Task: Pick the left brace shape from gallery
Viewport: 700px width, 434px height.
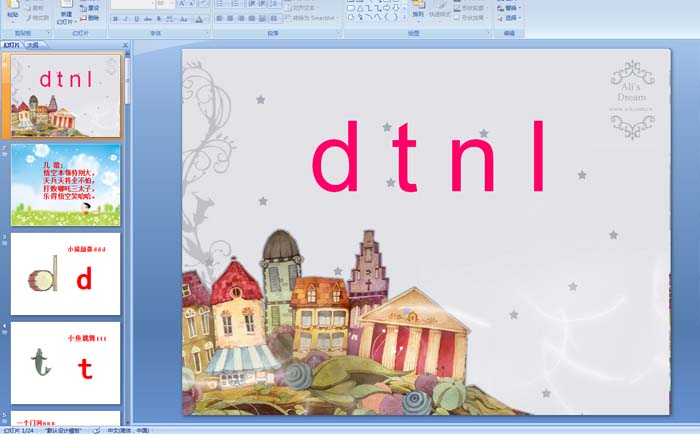Action: 387,17
